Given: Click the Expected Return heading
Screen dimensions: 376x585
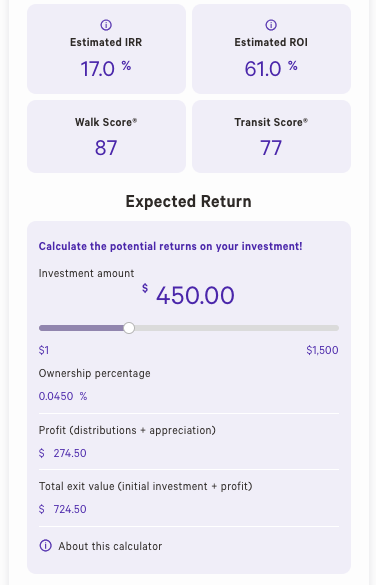Looking at the screenshot, I should click(x=188, y=201).
